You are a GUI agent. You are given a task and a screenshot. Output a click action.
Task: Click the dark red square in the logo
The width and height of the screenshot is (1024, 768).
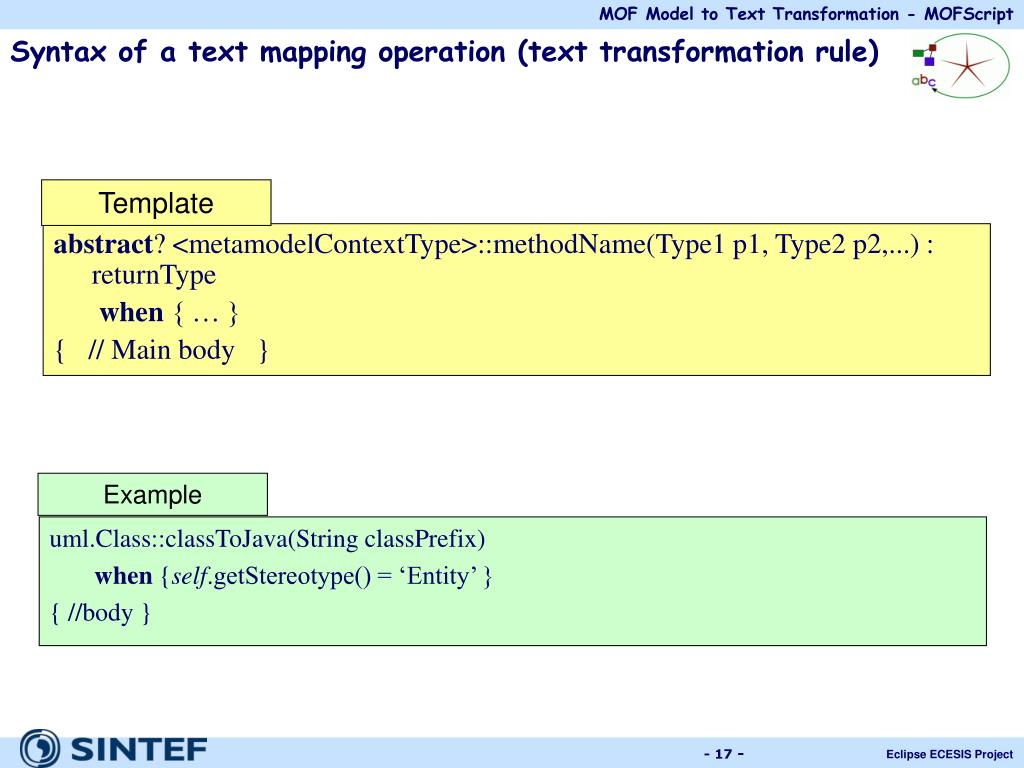tap(932, 47)
